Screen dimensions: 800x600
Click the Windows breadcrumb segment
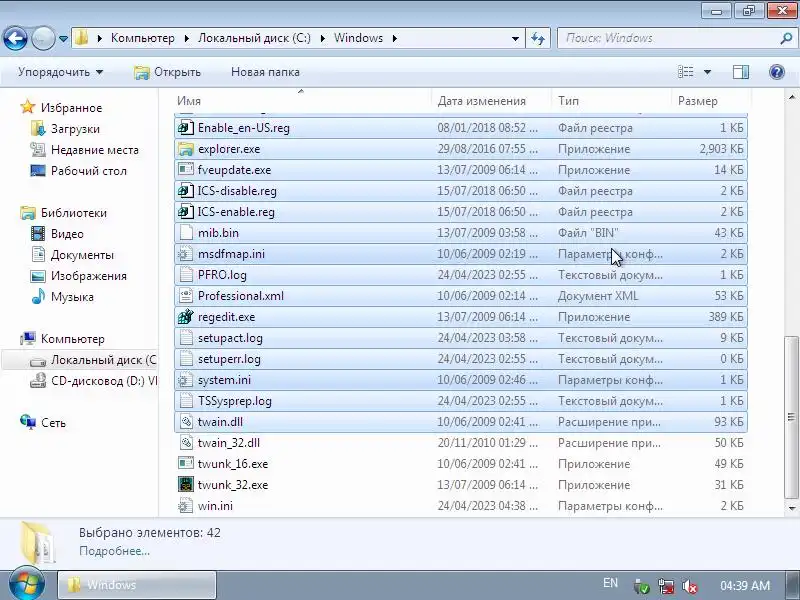click(x=358, y=38)
